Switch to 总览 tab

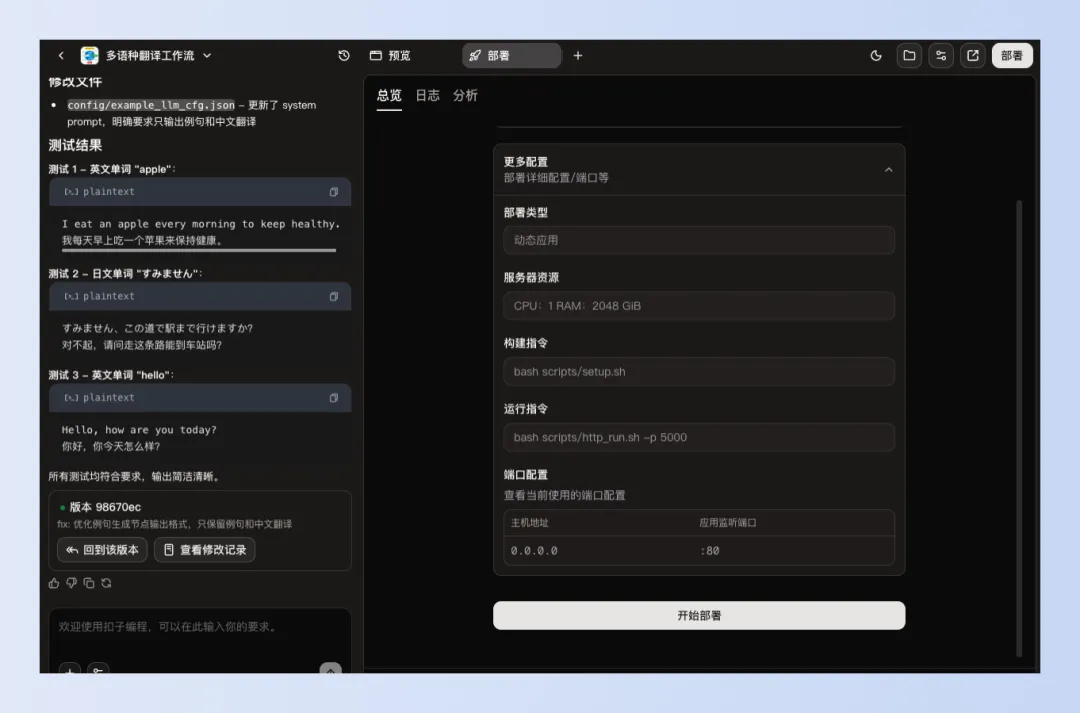pos(389,96)
